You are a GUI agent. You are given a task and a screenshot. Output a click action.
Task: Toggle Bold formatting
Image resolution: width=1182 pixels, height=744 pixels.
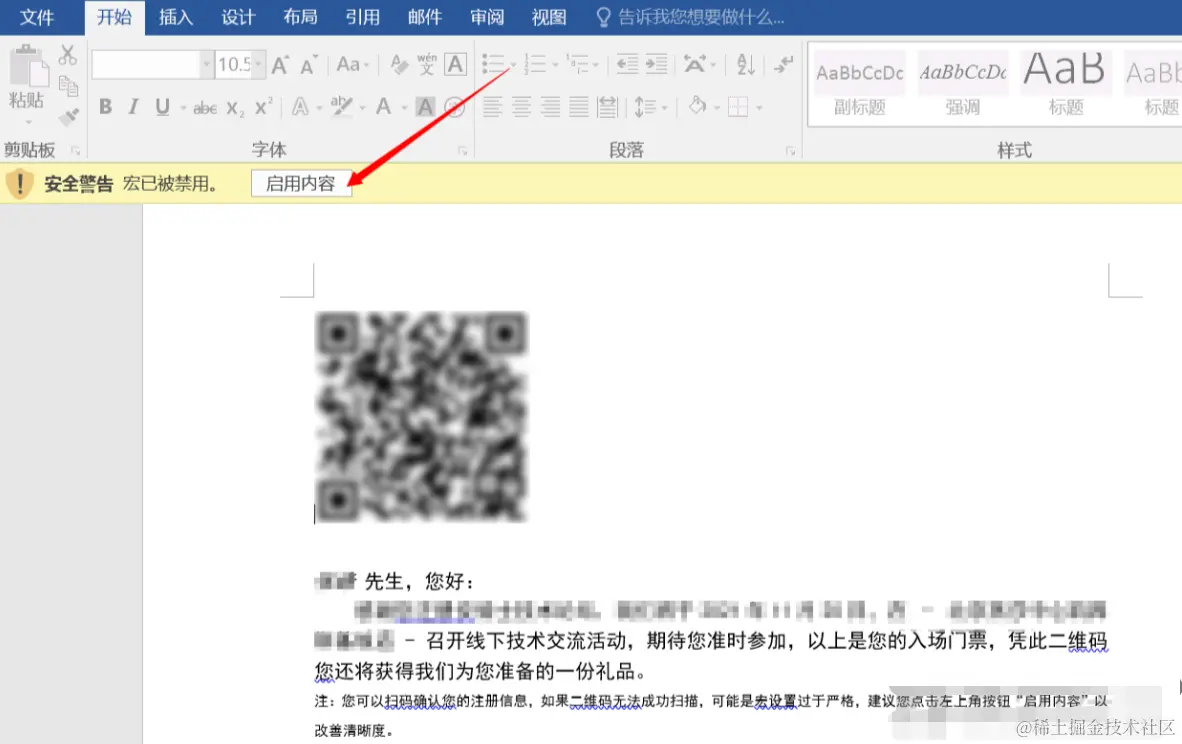click(106, 107)
